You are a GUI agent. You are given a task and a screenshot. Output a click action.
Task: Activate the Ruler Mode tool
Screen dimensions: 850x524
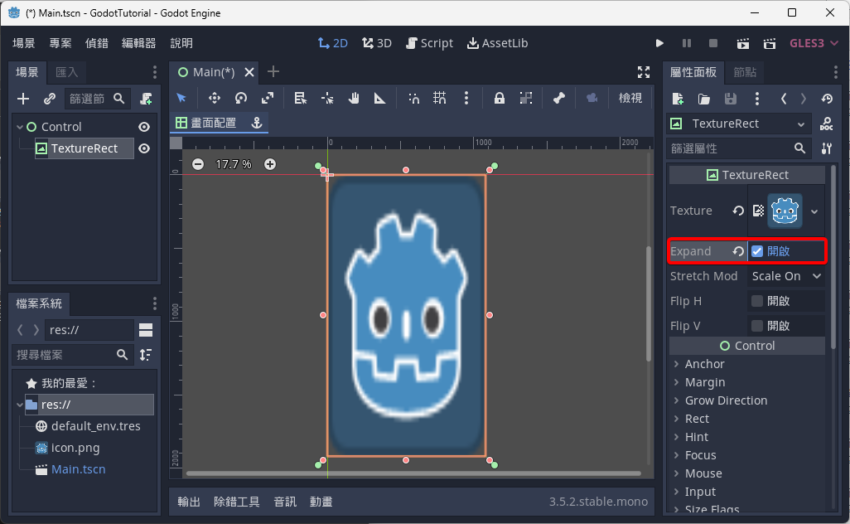(379, 98)
